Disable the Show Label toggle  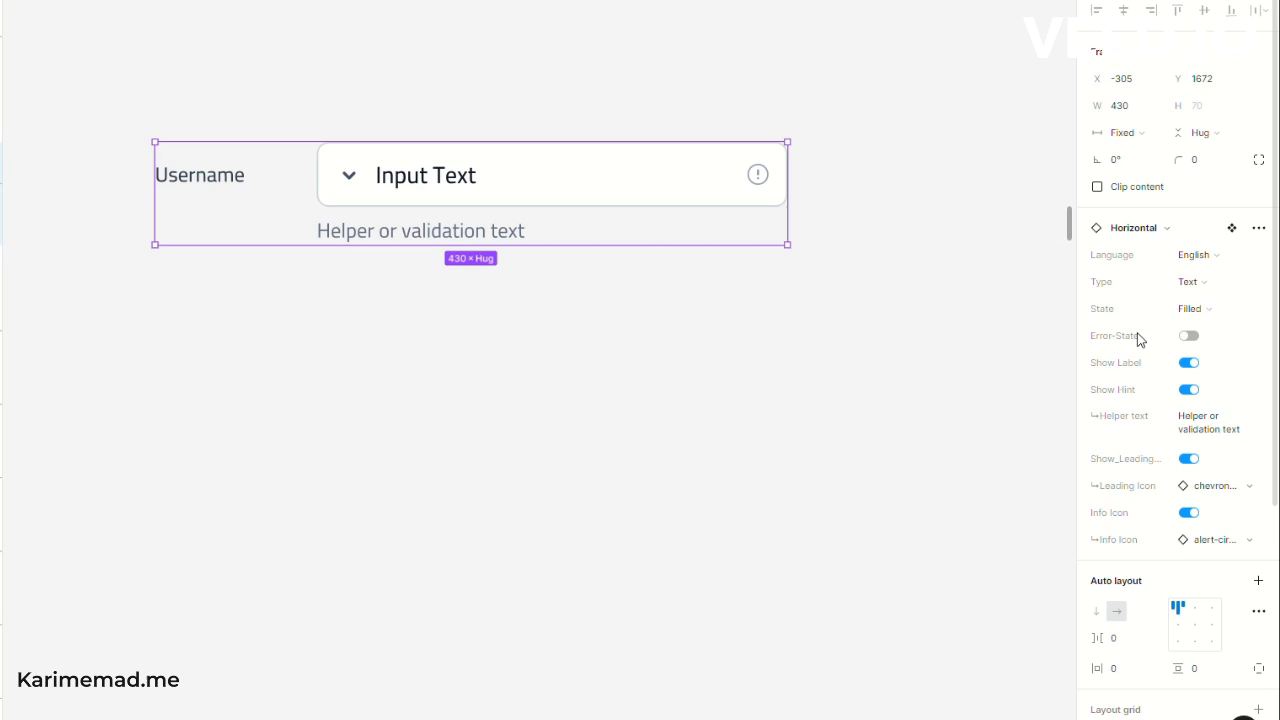pos(1188,363)
